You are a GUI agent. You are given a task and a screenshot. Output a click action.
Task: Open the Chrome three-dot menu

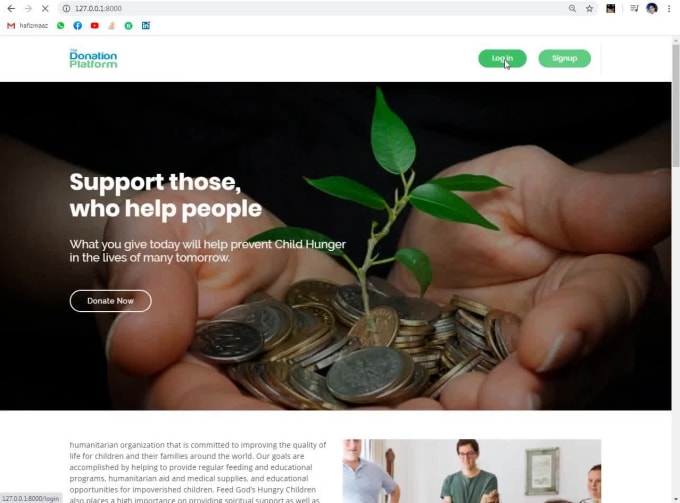coord(669,8)
